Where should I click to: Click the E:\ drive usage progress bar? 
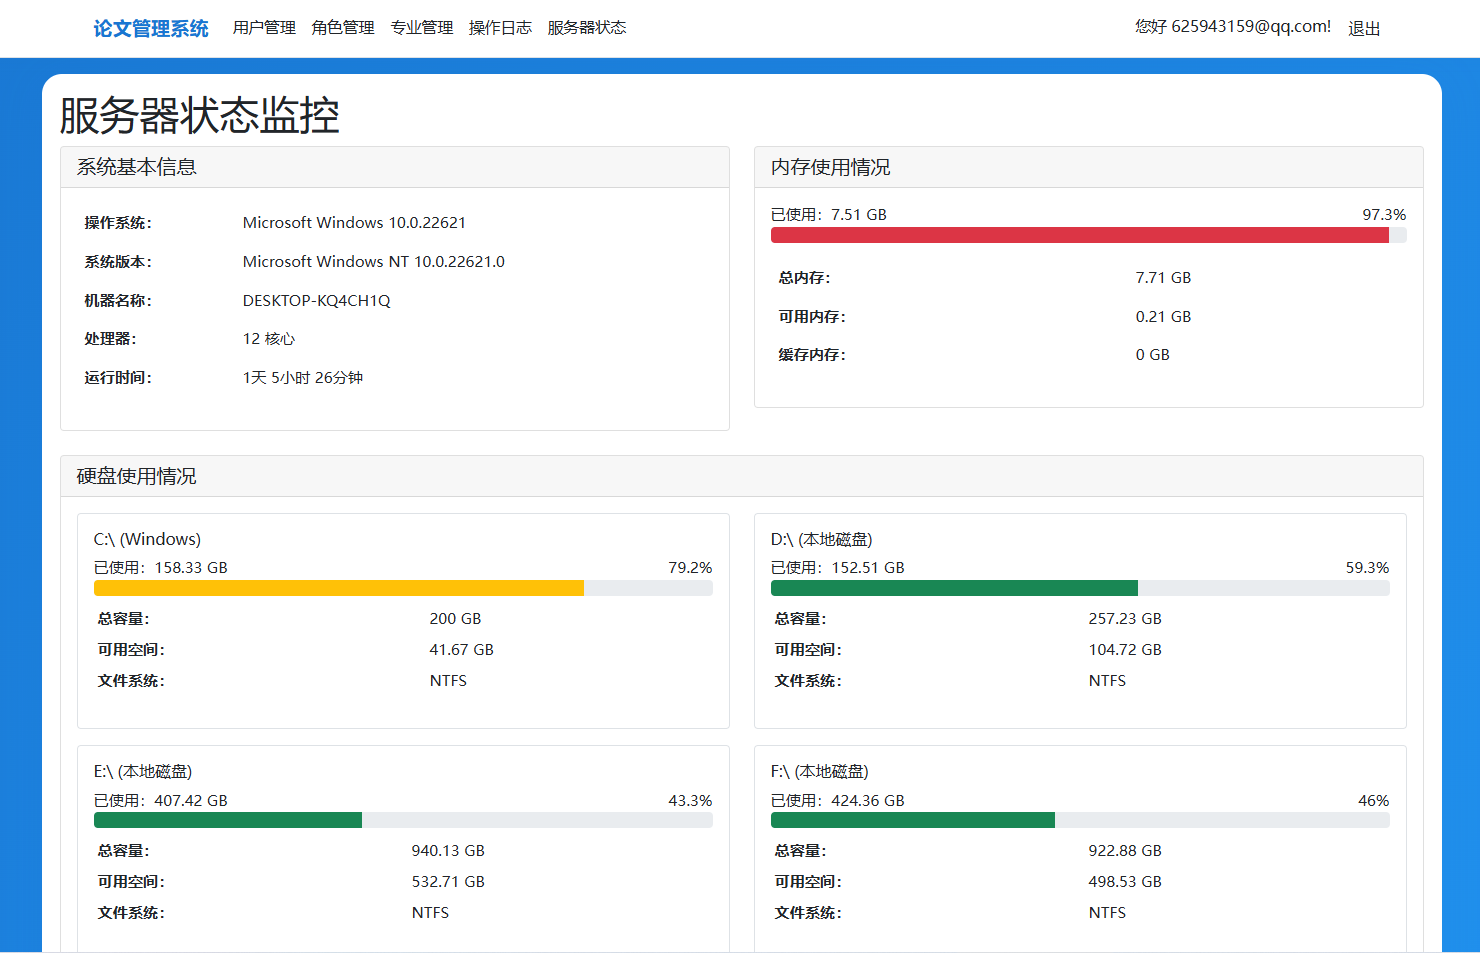pyautogui.click(x=228, y=820)
